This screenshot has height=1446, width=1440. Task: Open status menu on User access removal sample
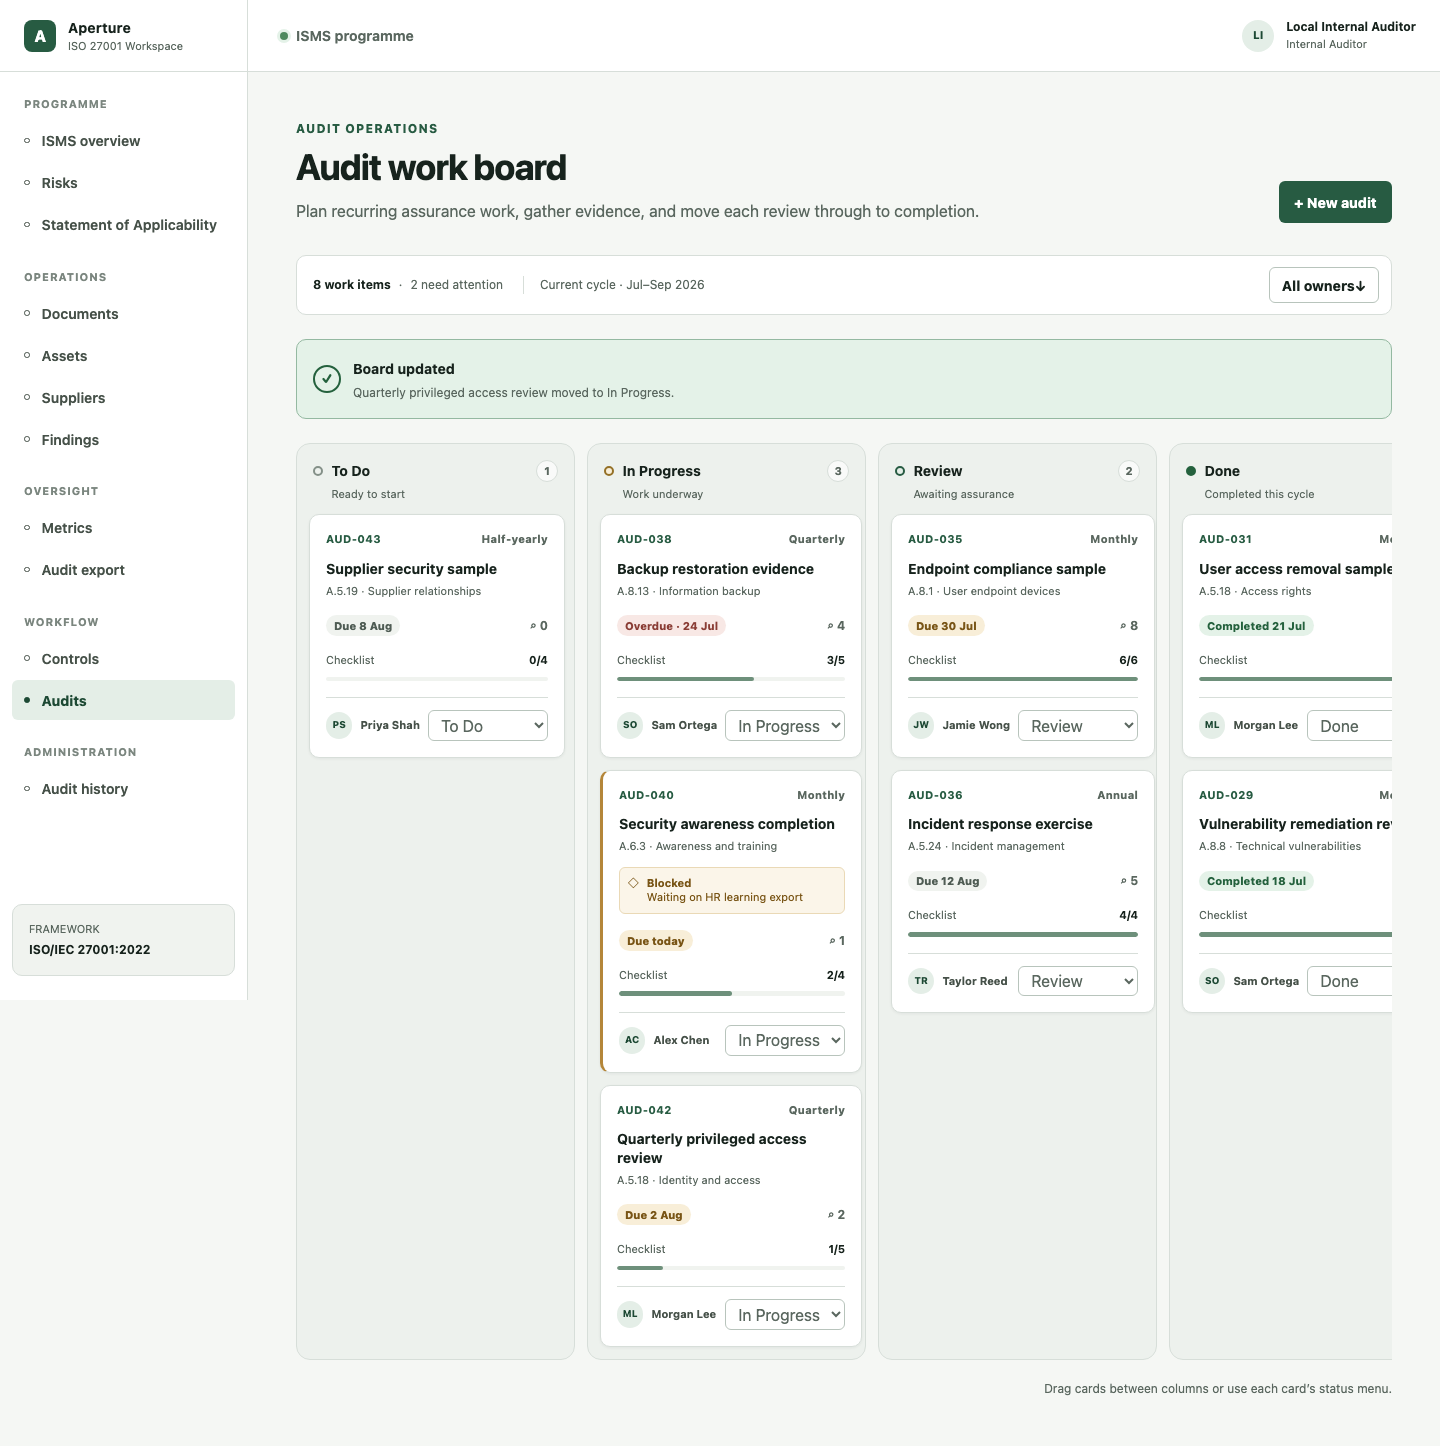(x=1350, y=726)
